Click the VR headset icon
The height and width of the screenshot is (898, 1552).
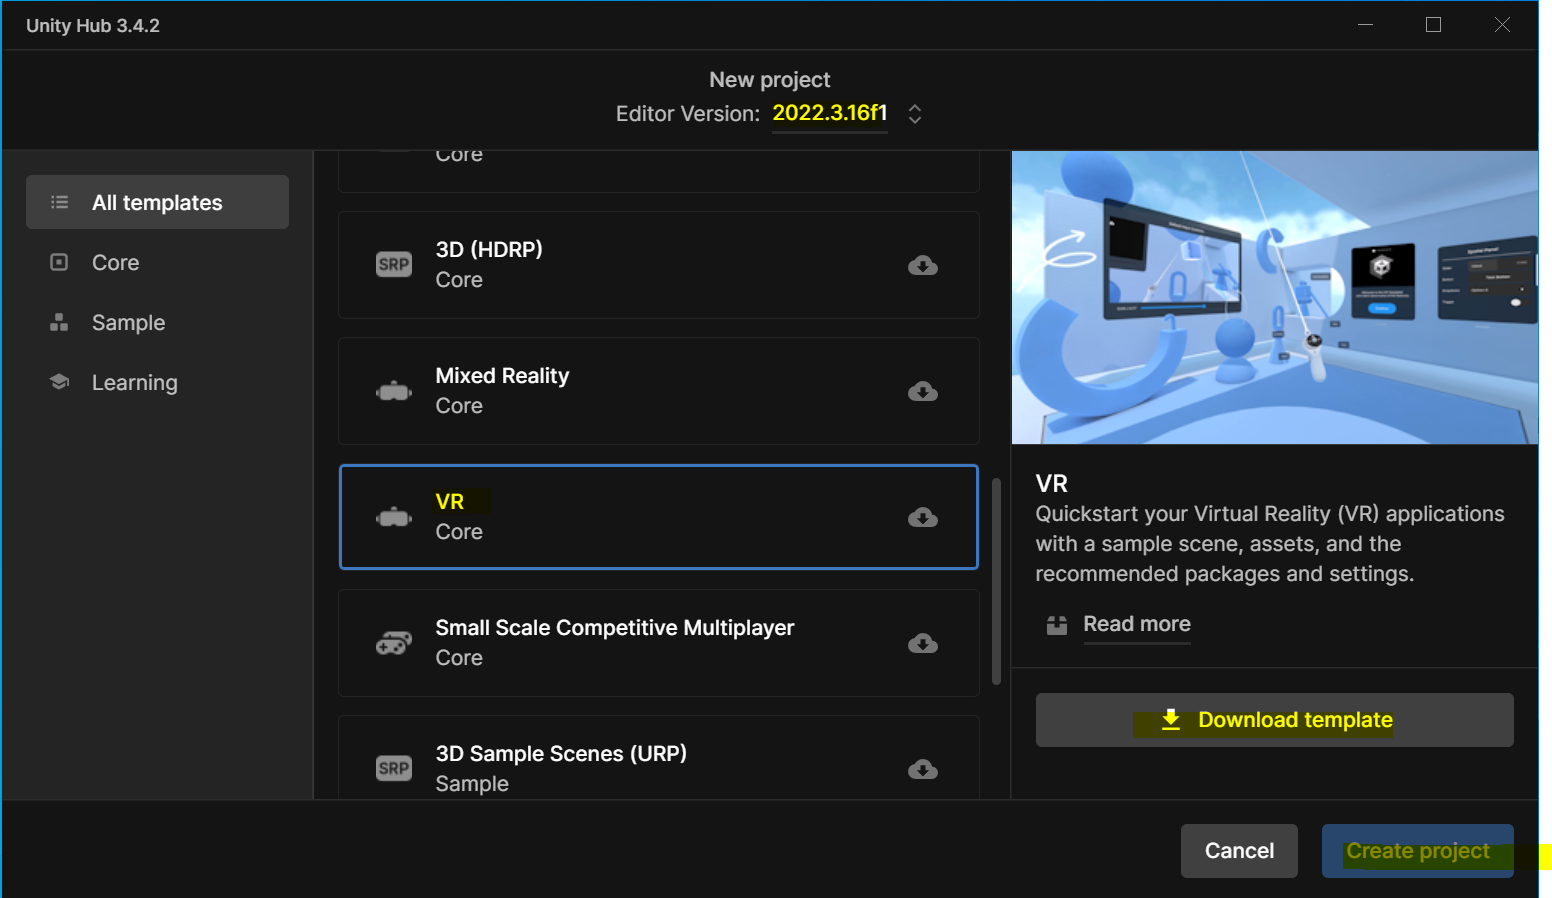394,517
